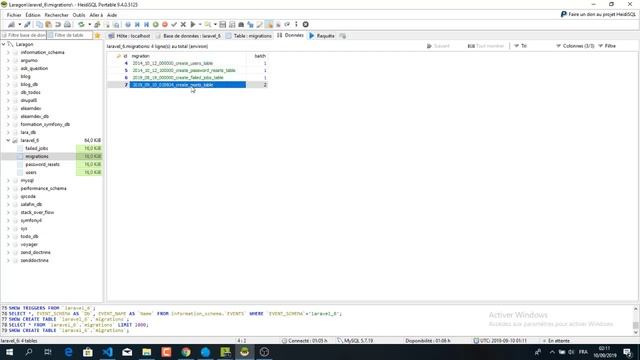Screen dimensions: 640x360
Task: Open the Fichier menu
Action: [14, 15]
